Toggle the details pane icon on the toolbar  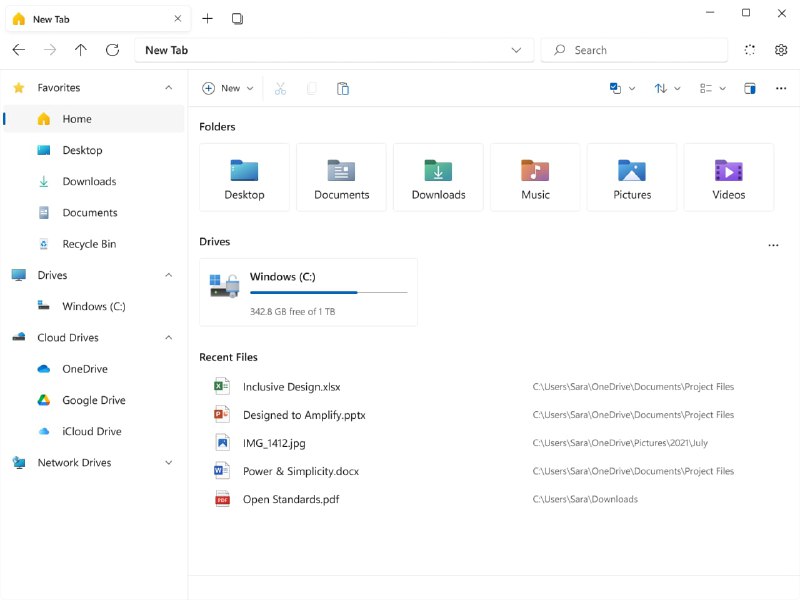[749, 88]
